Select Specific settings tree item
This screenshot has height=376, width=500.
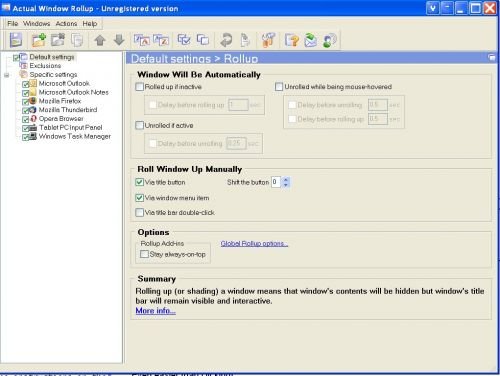tap(53, 74)
